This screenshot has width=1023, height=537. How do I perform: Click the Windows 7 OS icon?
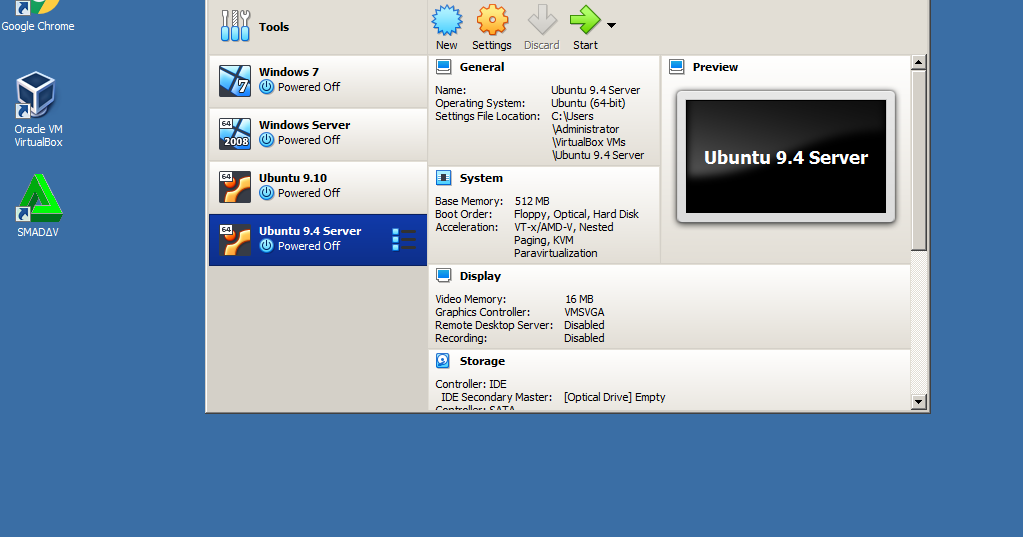coord(235,81)
